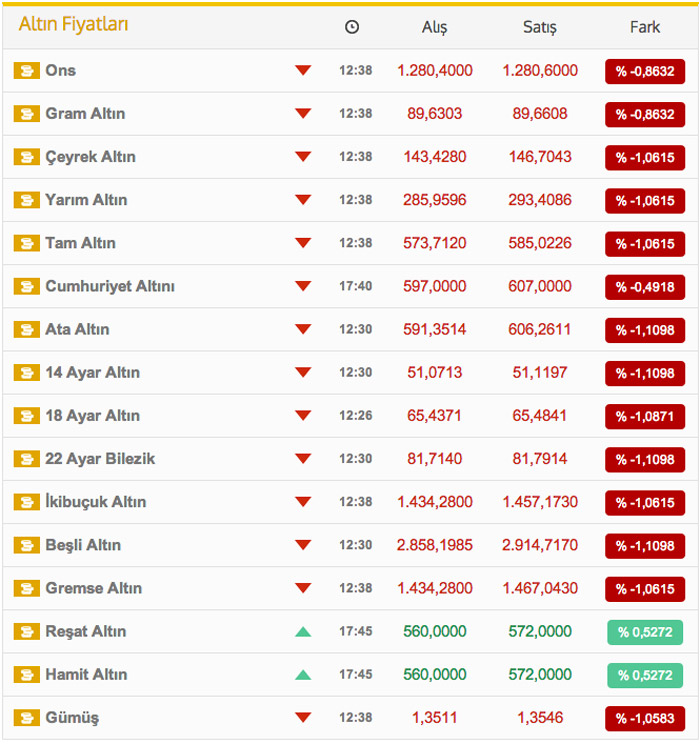The height and width of the screenshot is (744, 700).
Task: Click the red down arrow for Gram Altın
Action: [x=303, y=113]
